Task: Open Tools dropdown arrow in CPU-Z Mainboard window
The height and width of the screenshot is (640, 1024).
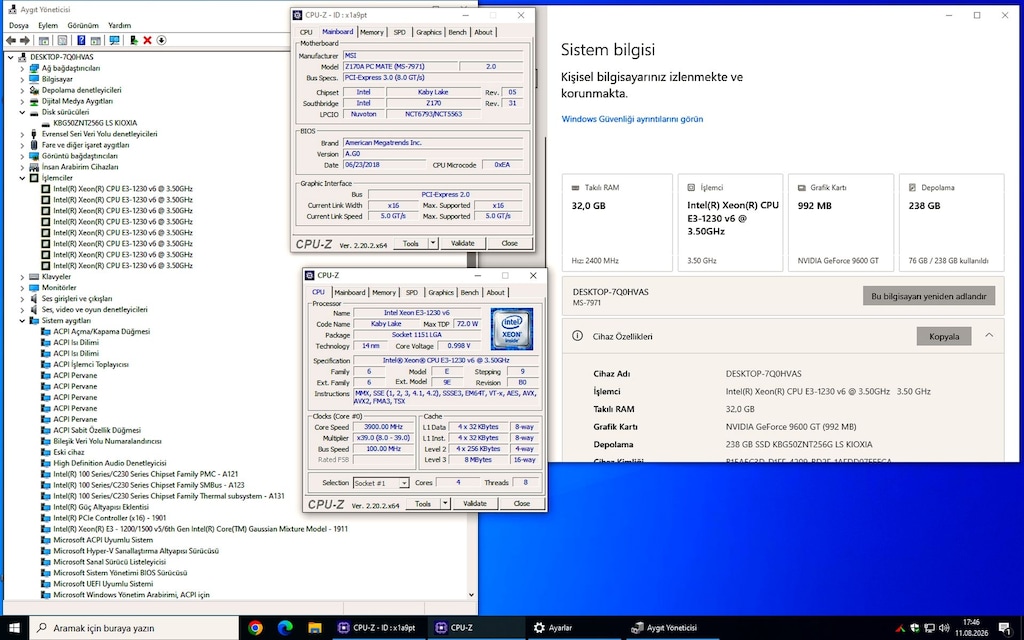Action: coord(433,243)
